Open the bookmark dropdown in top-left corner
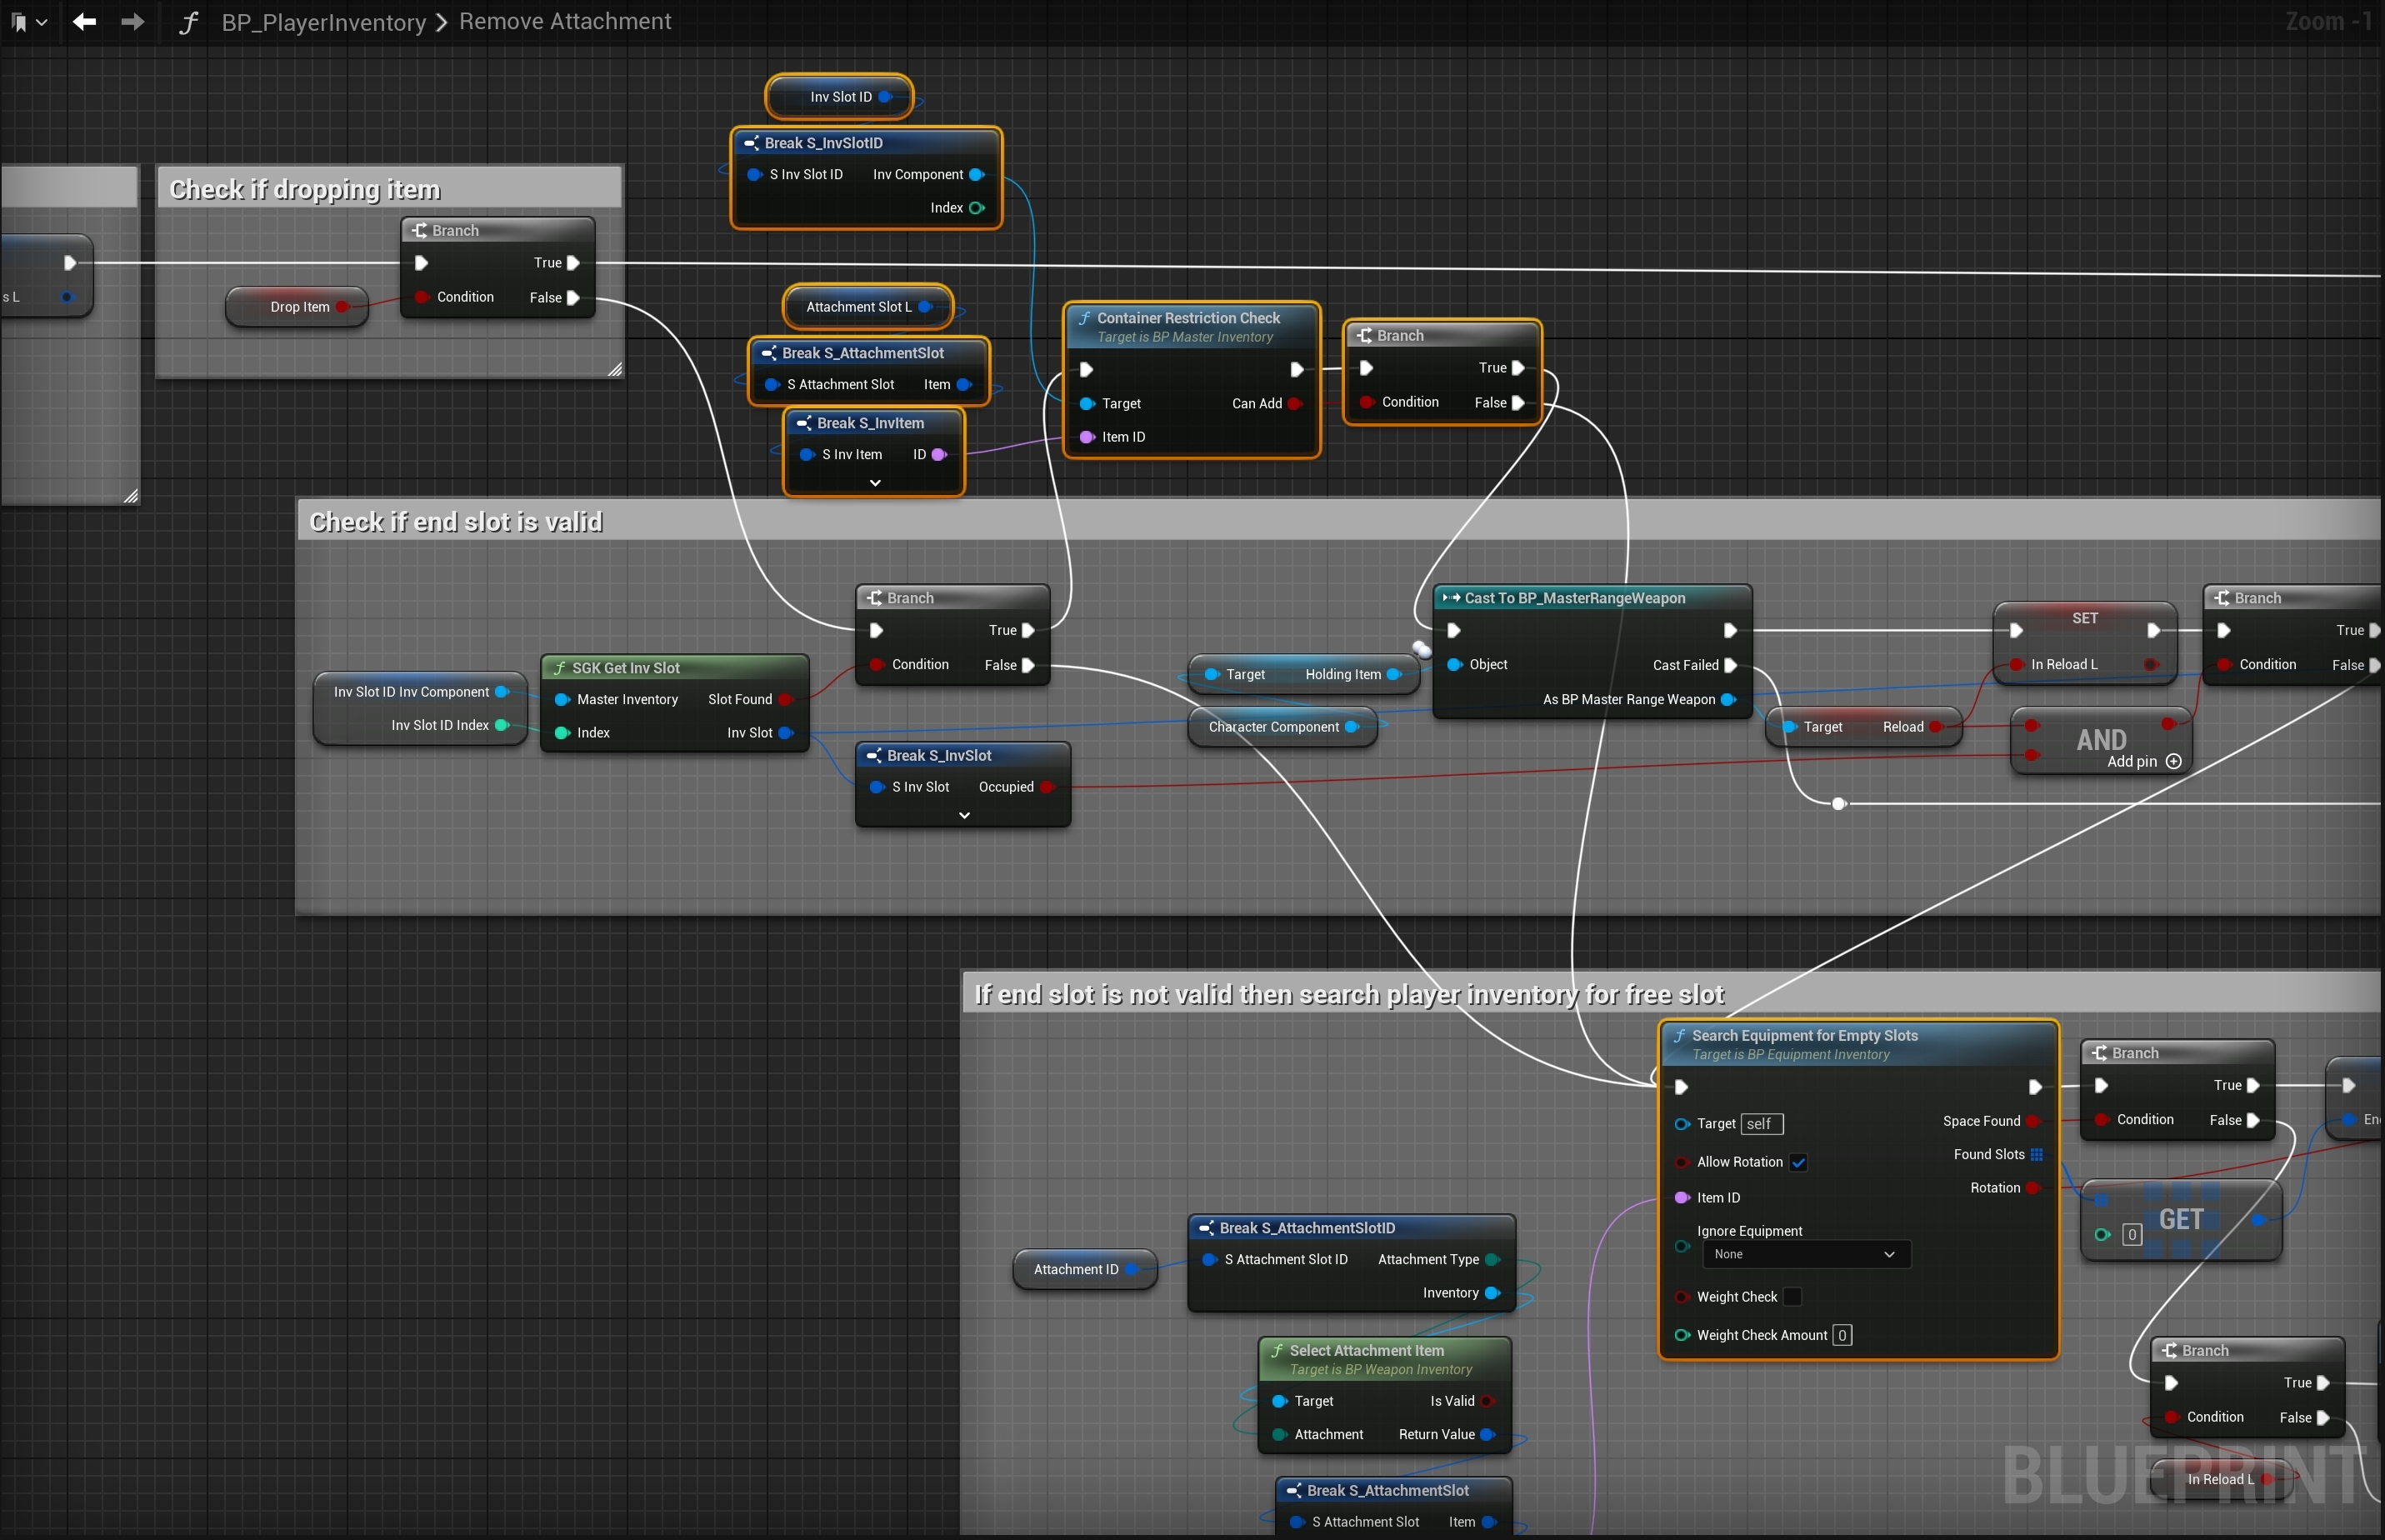Image resolution: width=2385 pixels, height=1540 pixels. pyautogui.click(x=28, y=22)
